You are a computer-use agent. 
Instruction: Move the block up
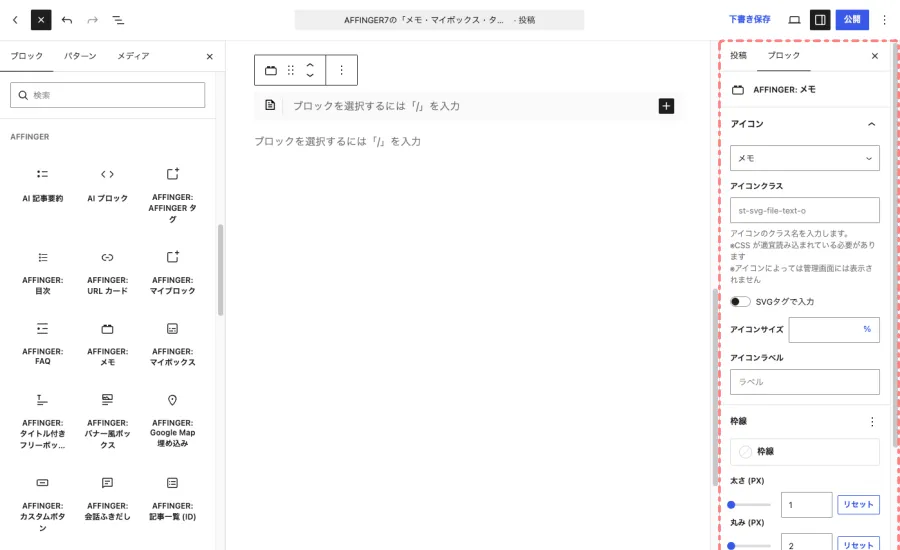coord(310,65)
